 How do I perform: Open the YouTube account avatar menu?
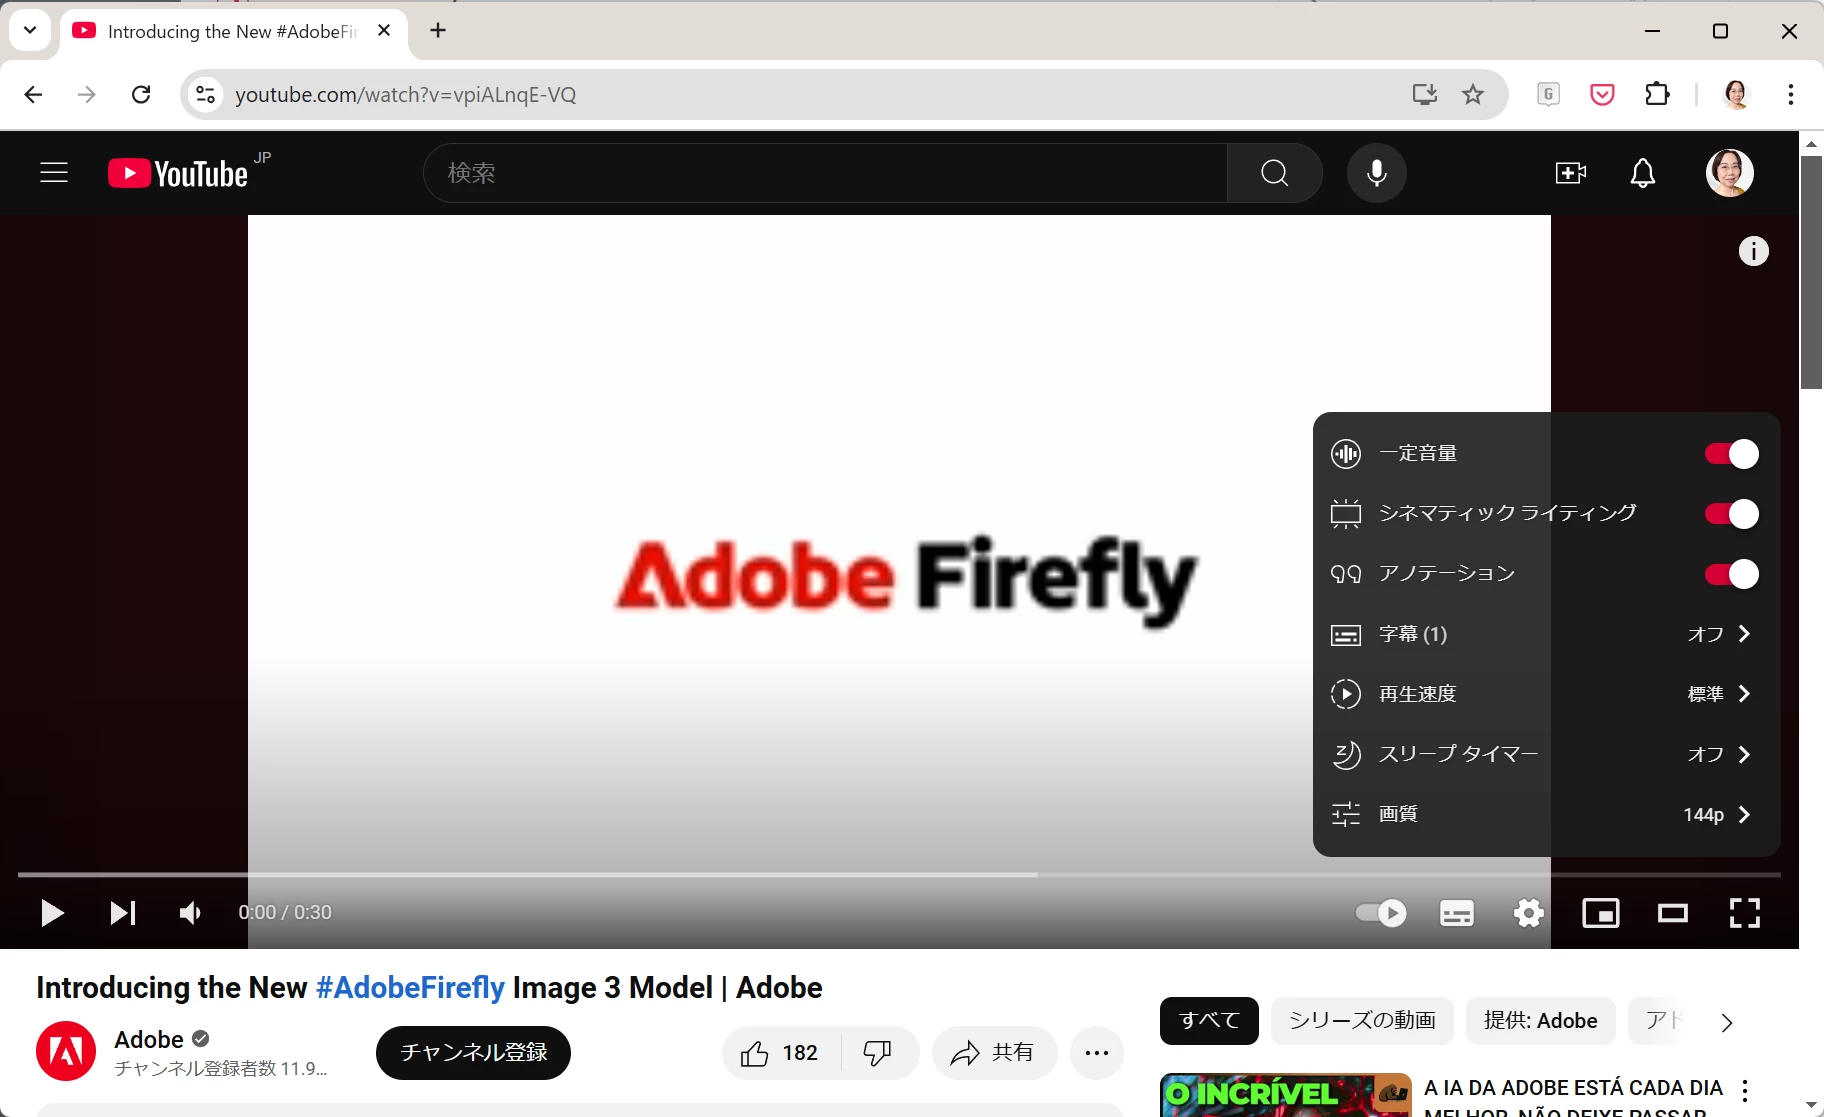pos(1730,173)
